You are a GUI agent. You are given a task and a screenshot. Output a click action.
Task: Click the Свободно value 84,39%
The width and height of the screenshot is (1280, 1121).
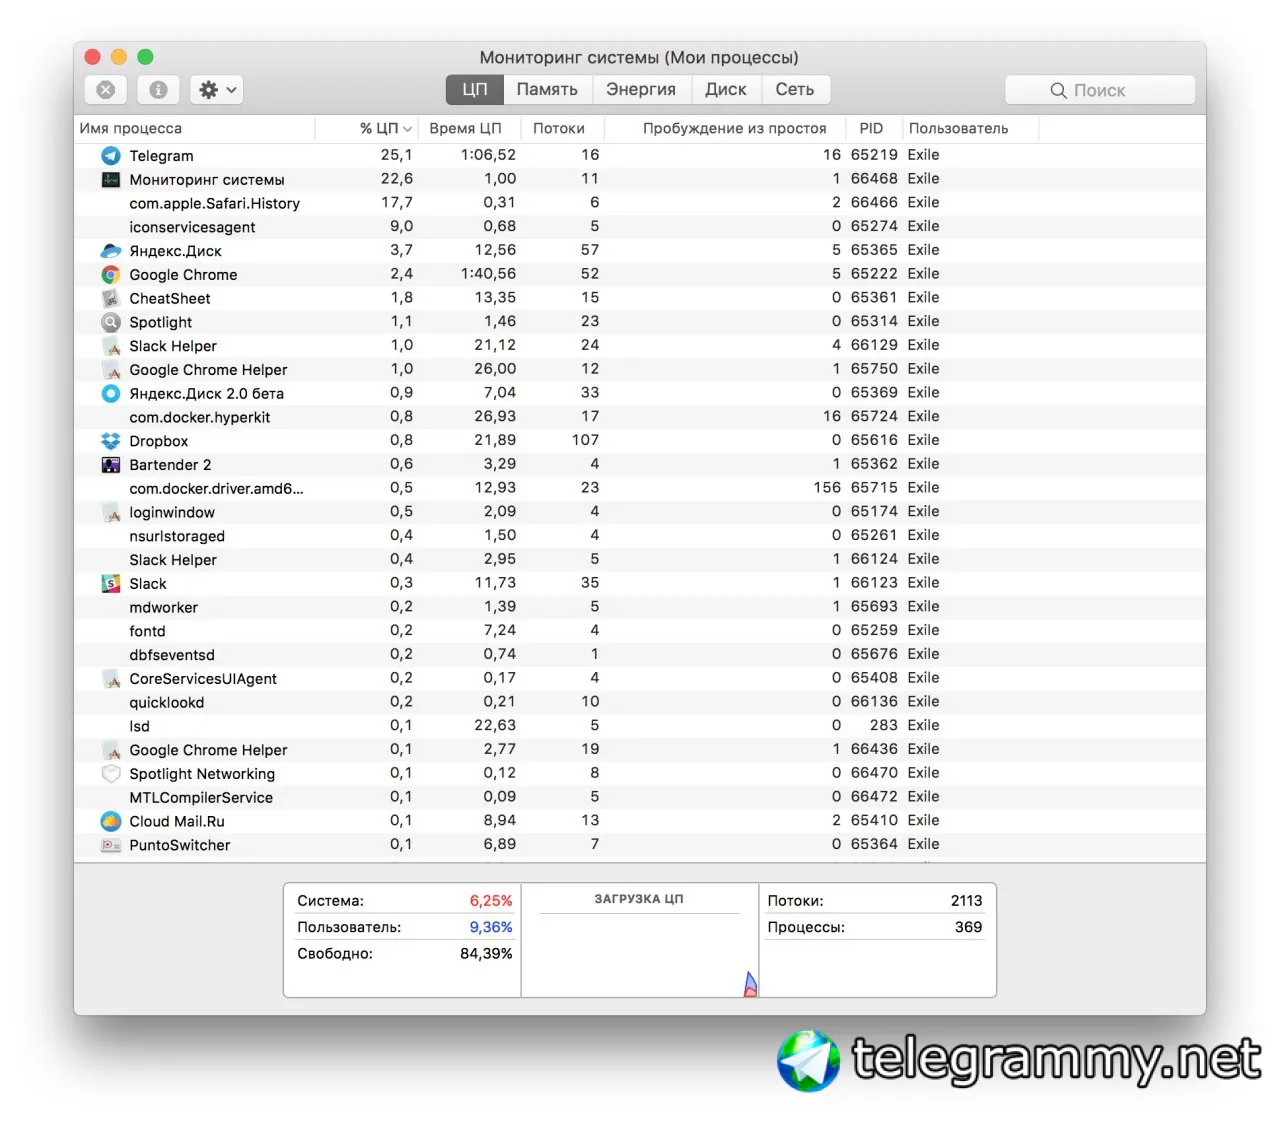[x=486, y=954]
